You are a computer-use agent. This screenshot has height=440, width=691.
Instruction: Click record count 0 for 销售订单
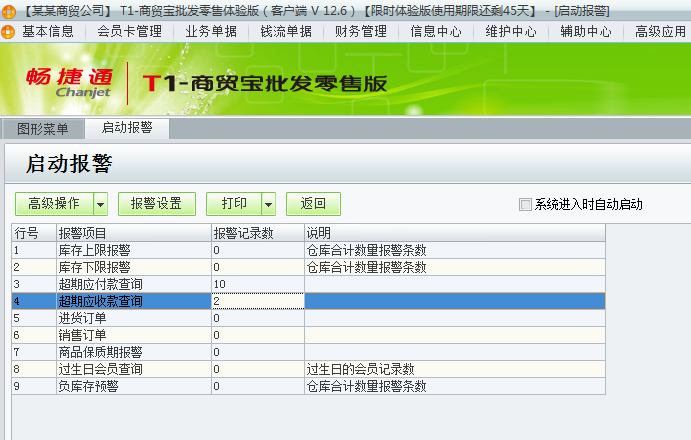click(258, 335)
